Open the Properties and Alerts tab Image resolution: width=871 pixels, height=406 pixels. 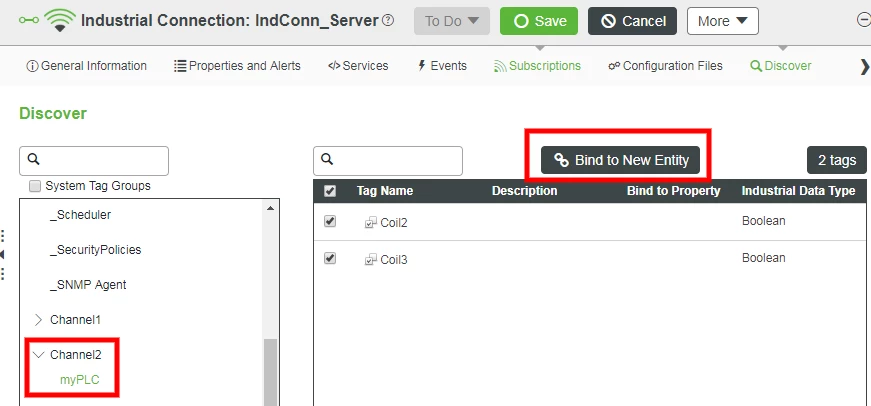[237, 66]
